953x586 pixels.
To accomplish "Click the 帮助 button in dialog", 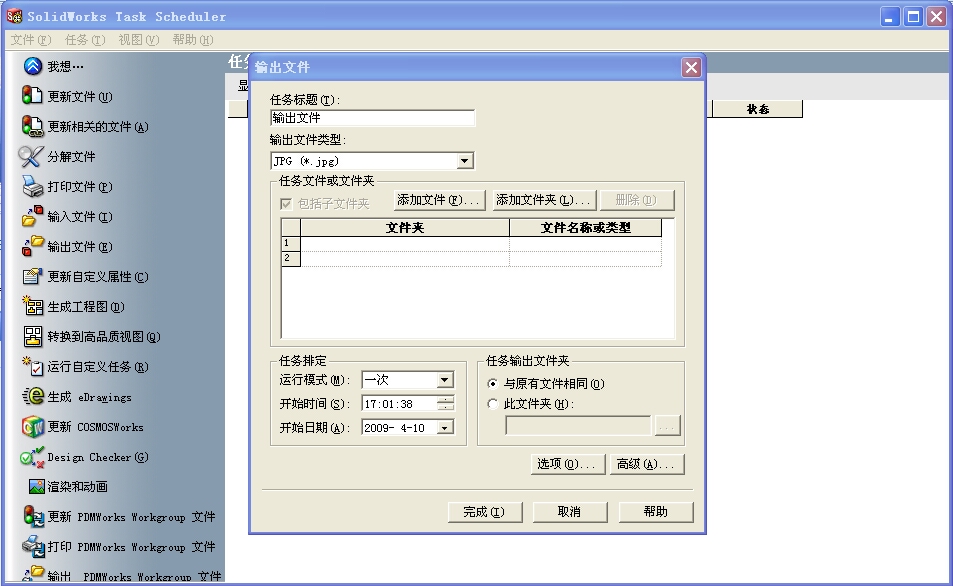I will coord(656,512).
